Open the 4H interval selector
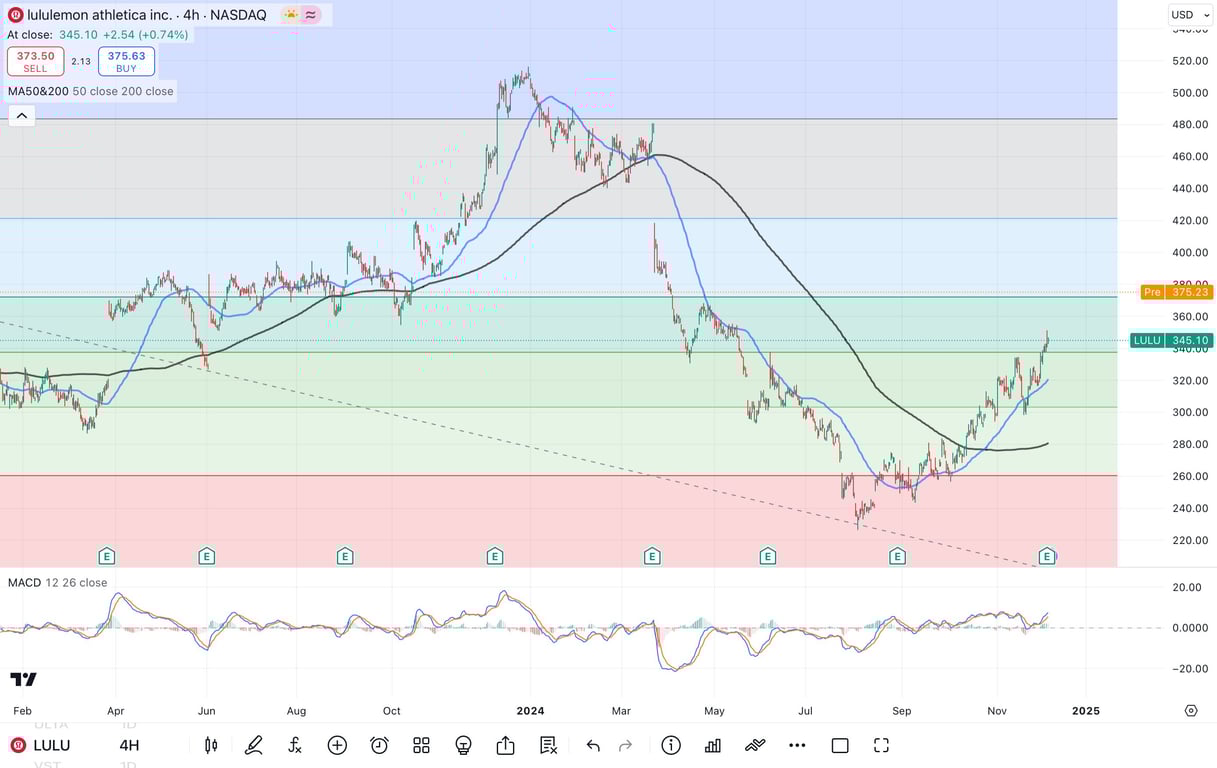This screenshot has width=1217, height=768. pyautogui.click(x=129, y=745)
